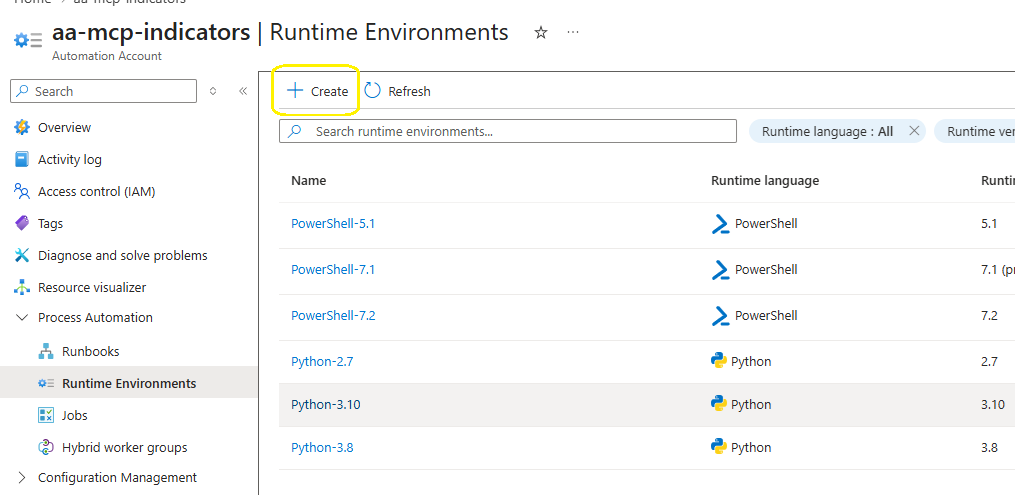This screenshot has width=1015, height=495.
Task: Open the PowerShell-7.1 environment link
Action: click(x=333, y=269)
